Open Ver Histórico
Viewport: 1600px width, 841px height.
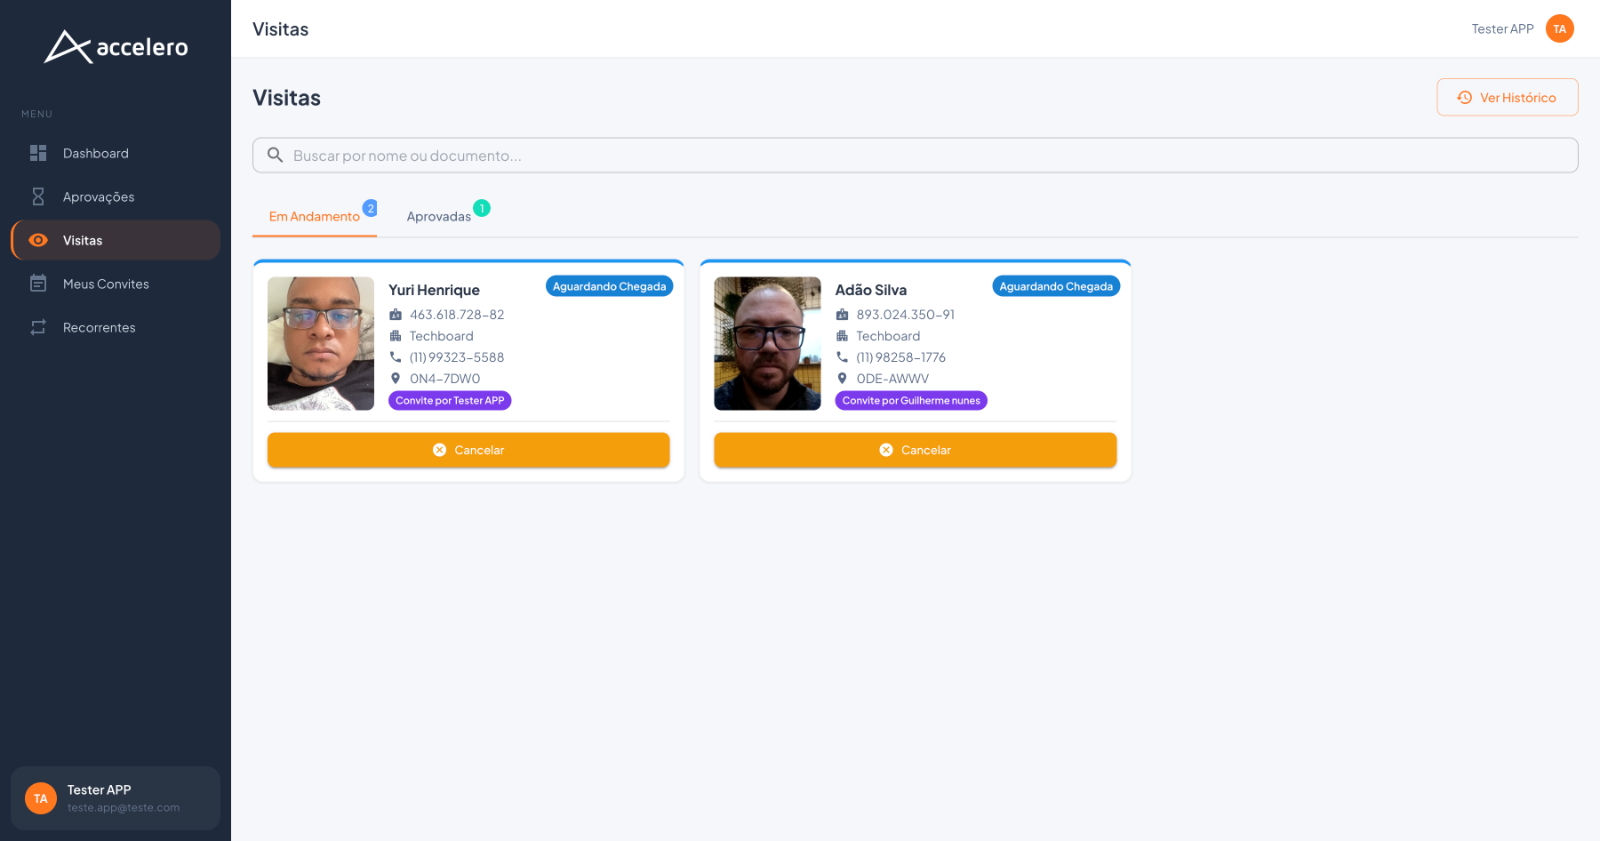[1507, 97]
